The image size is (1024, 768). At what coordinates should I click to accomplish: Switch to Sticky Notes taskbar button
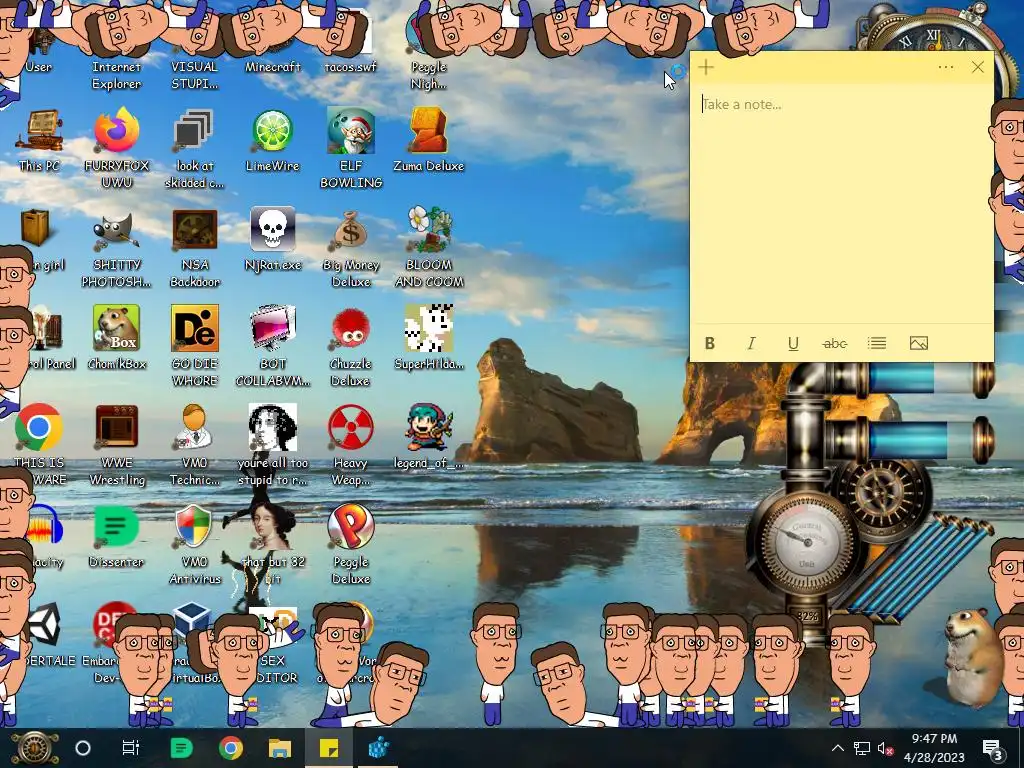pyautogui.click(x=329, y=748)
